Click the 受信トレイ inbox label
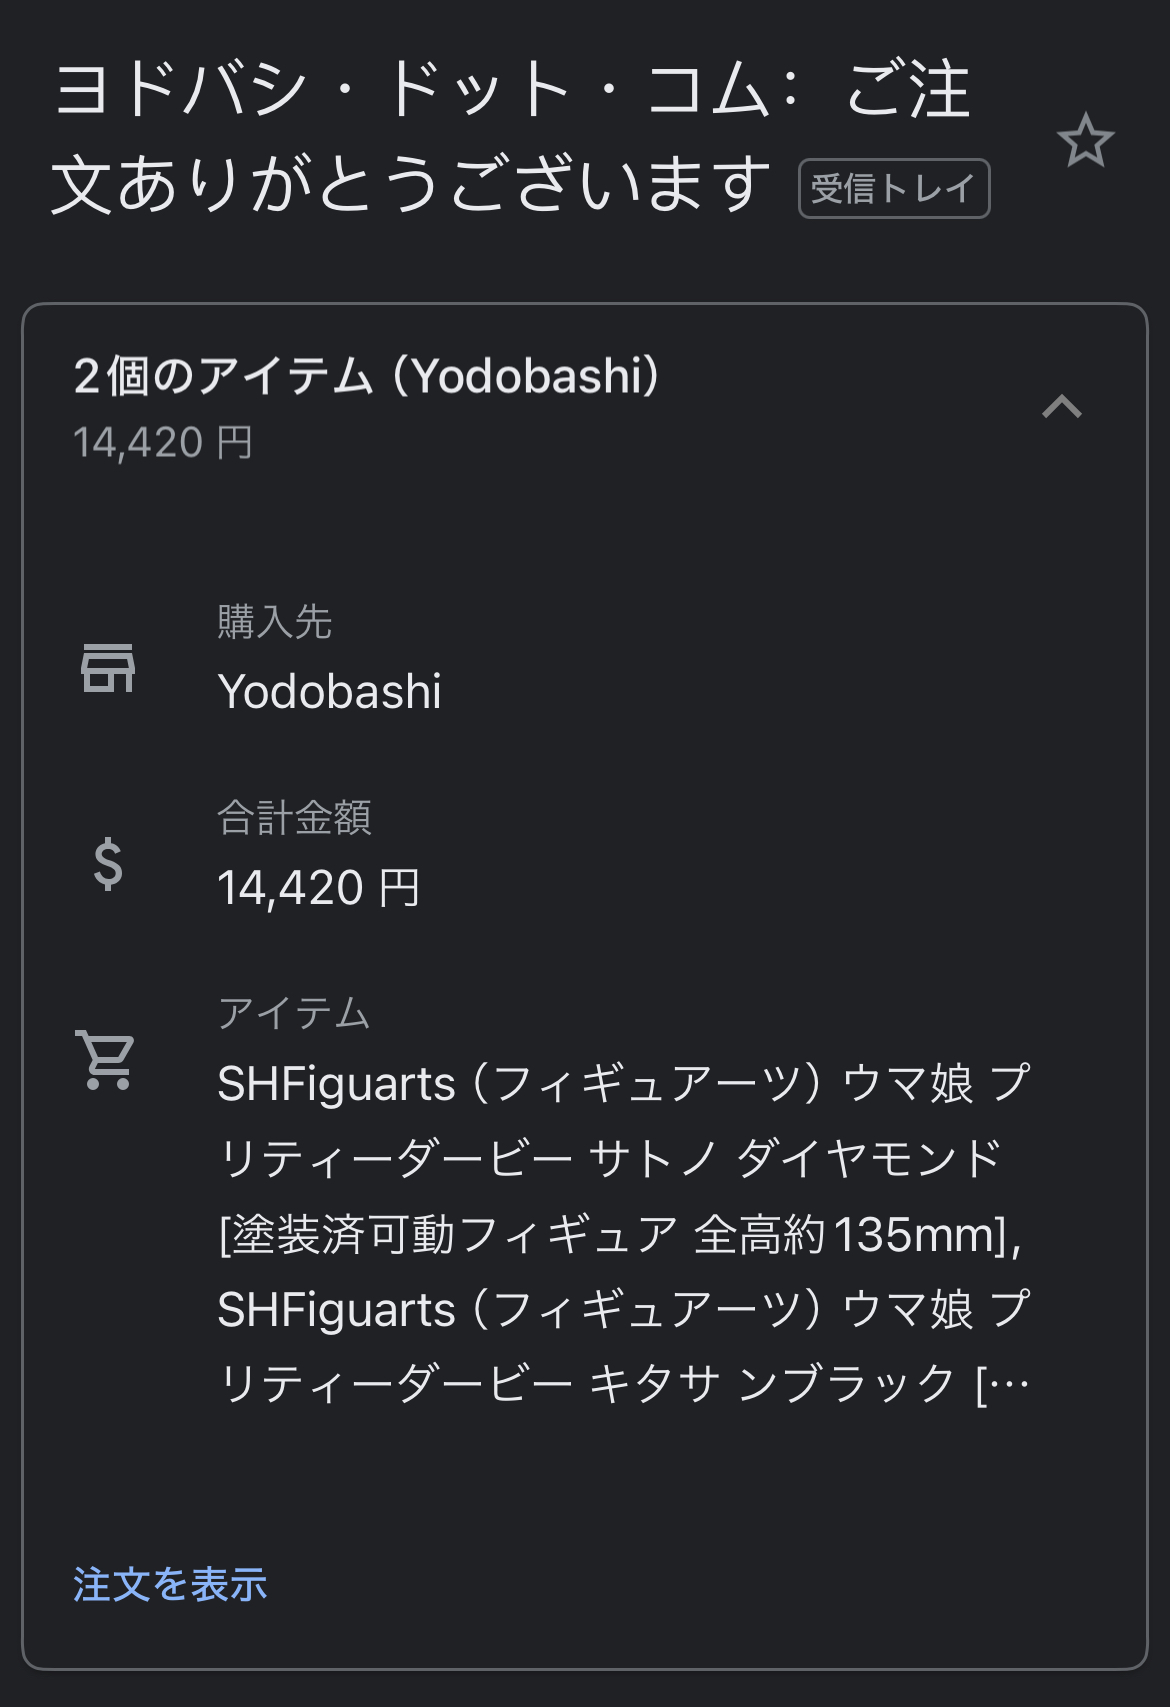Viewport: 1170px width, 1707px height. pyautogui.click(x=893, y=188)
